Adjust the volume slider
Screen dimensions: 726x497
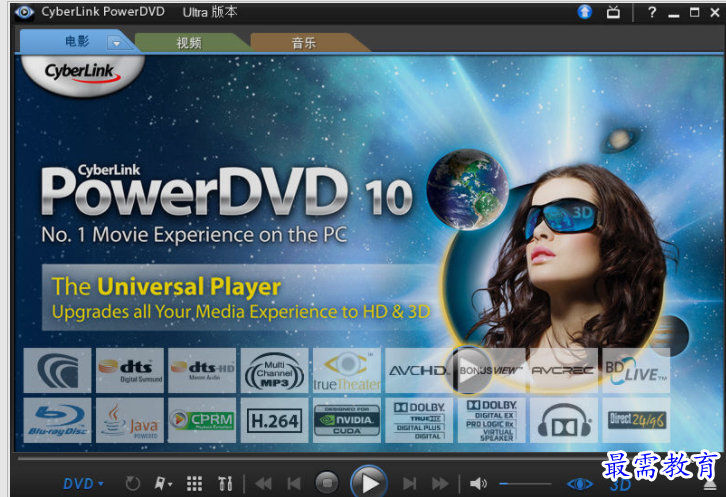point(525,484)
